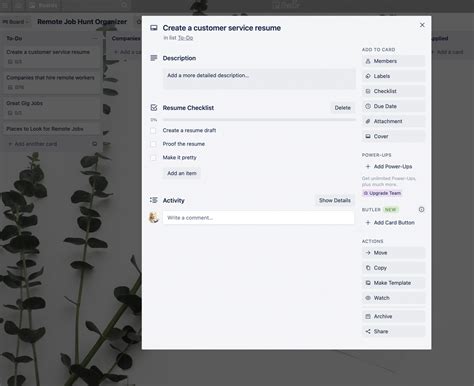Click the Resume Checklist progress bar
This screenshot has height=386, width=474.
click(x=259, y=120)
